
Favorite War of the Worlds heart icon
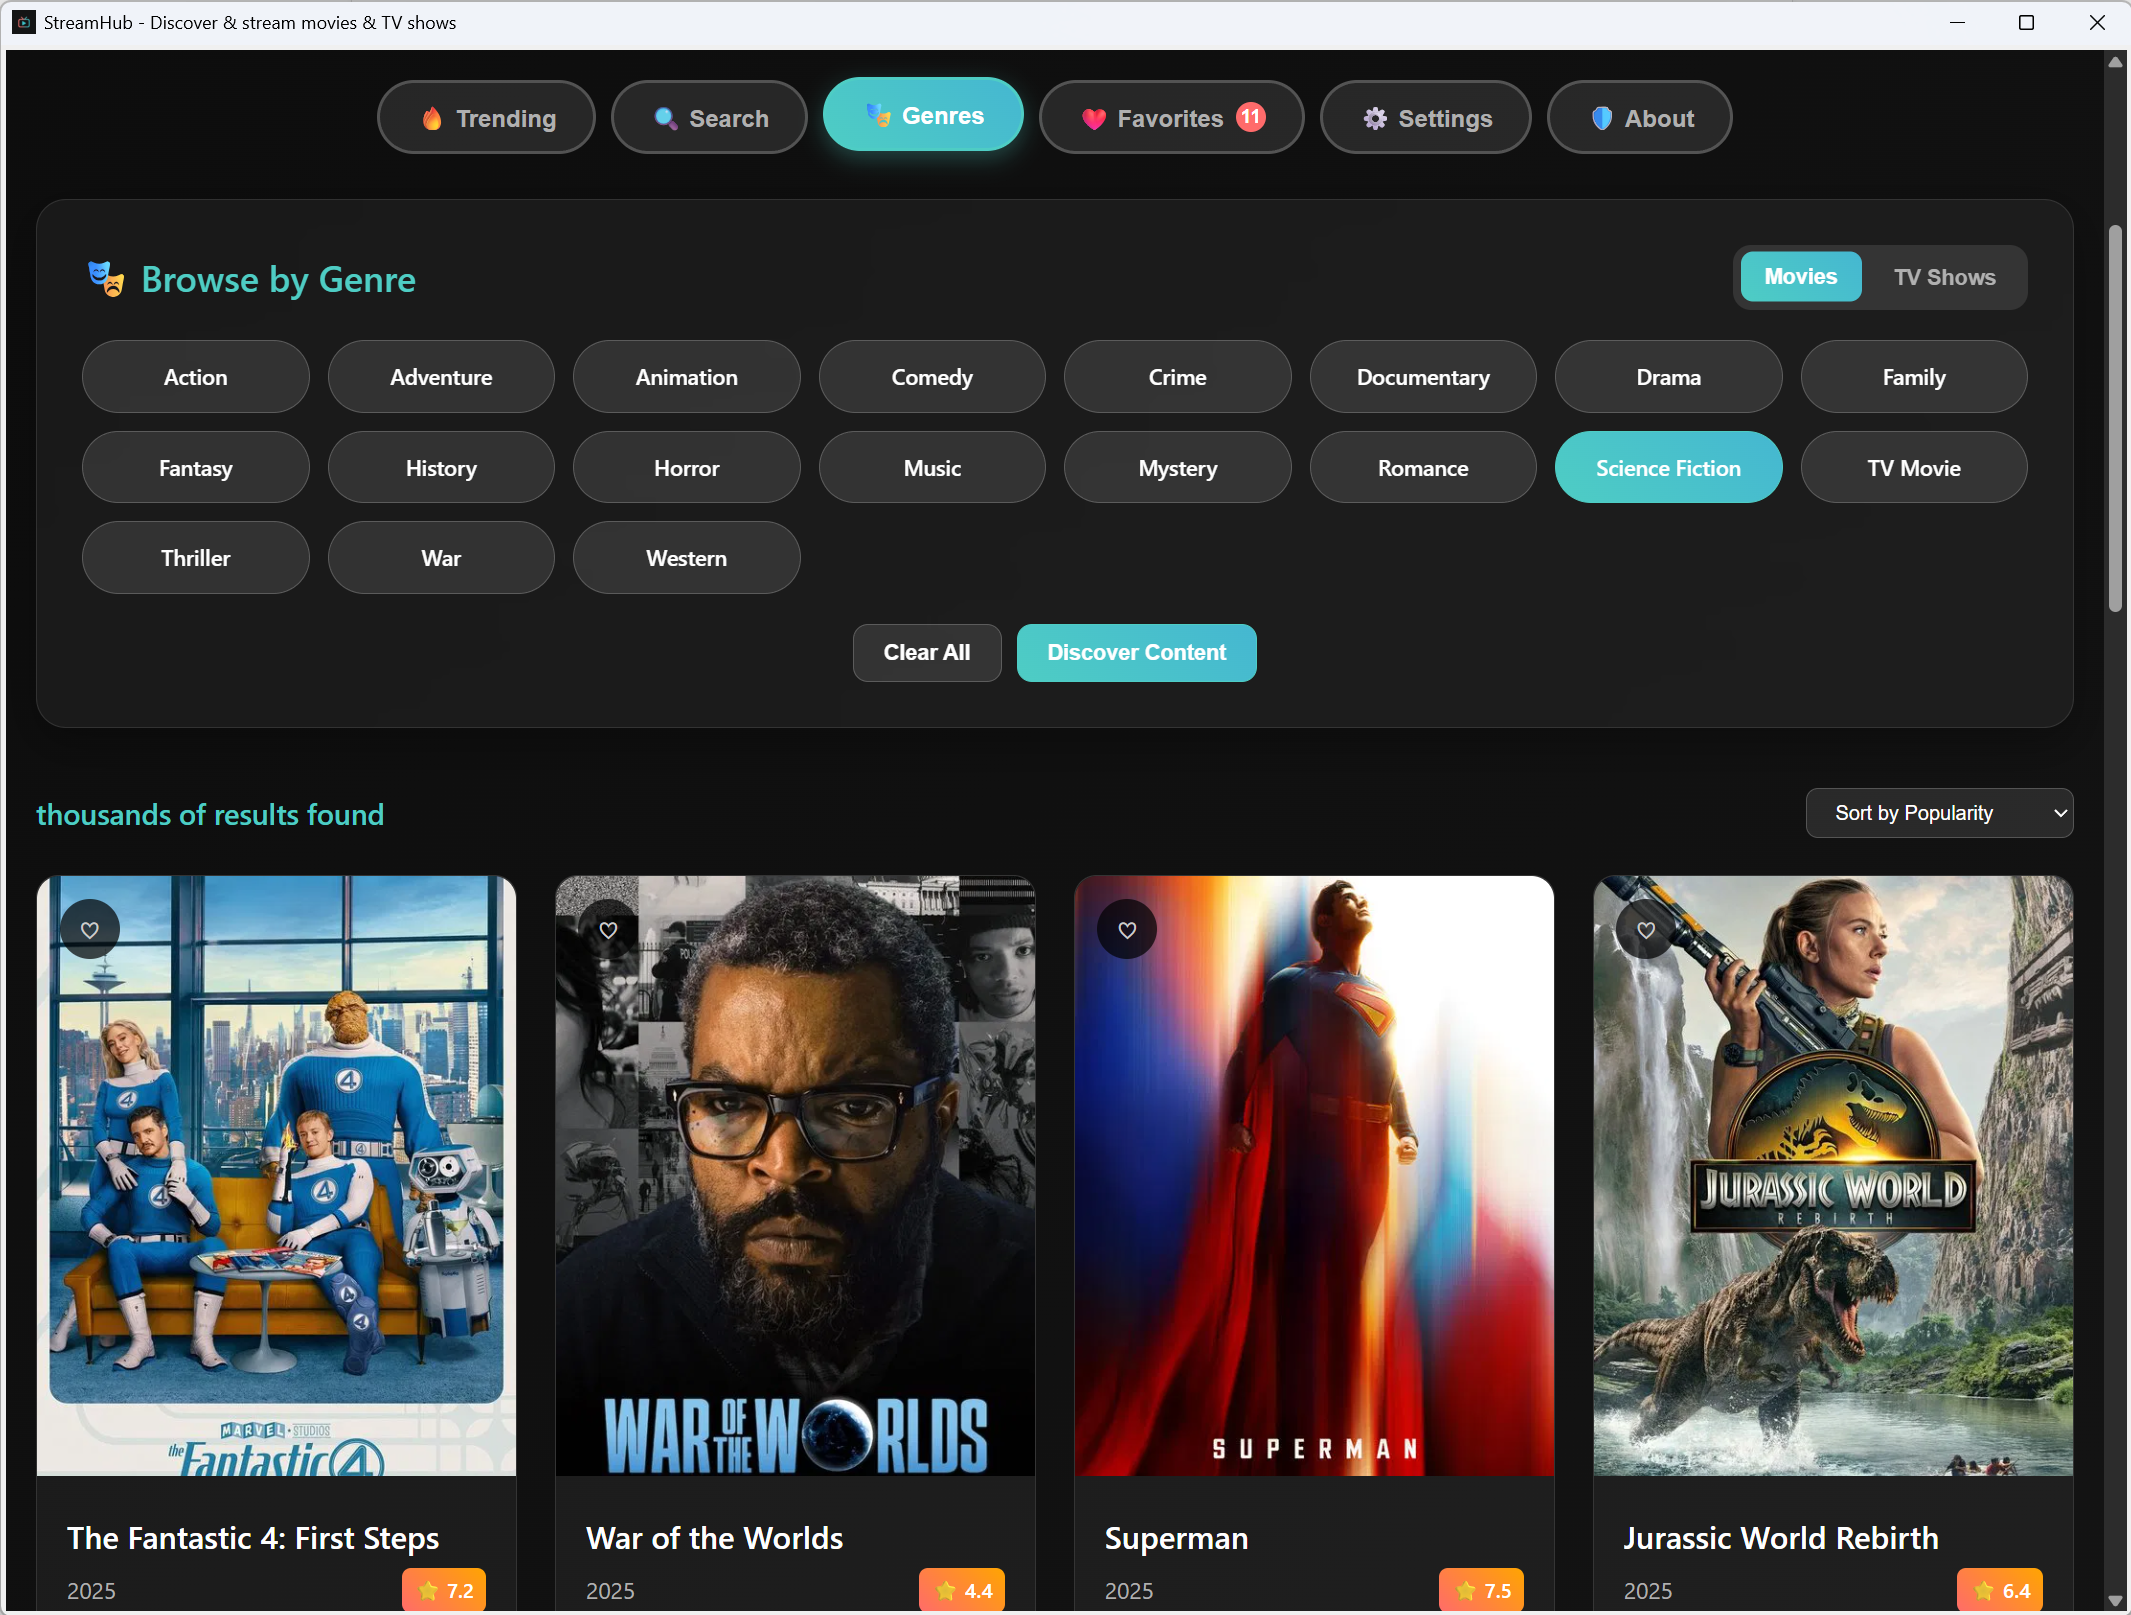[608, 930]
